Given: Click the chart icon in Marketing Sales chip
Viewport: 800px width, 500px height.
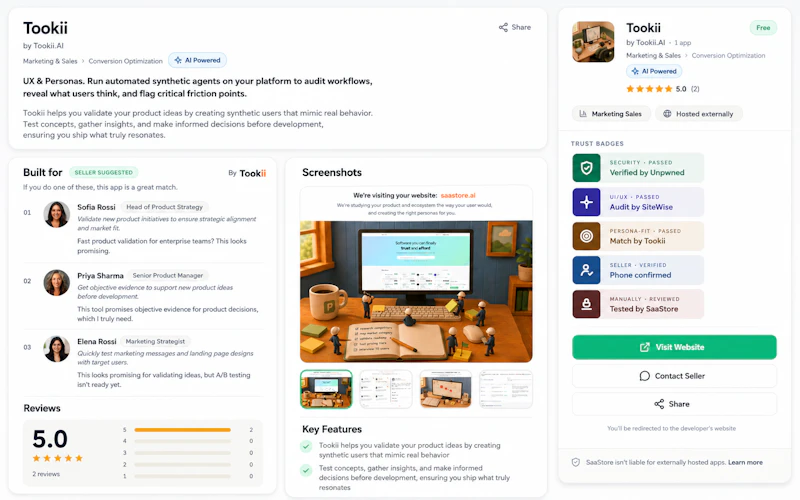Looking at the screenshot, I should click(x=583, y=114).
